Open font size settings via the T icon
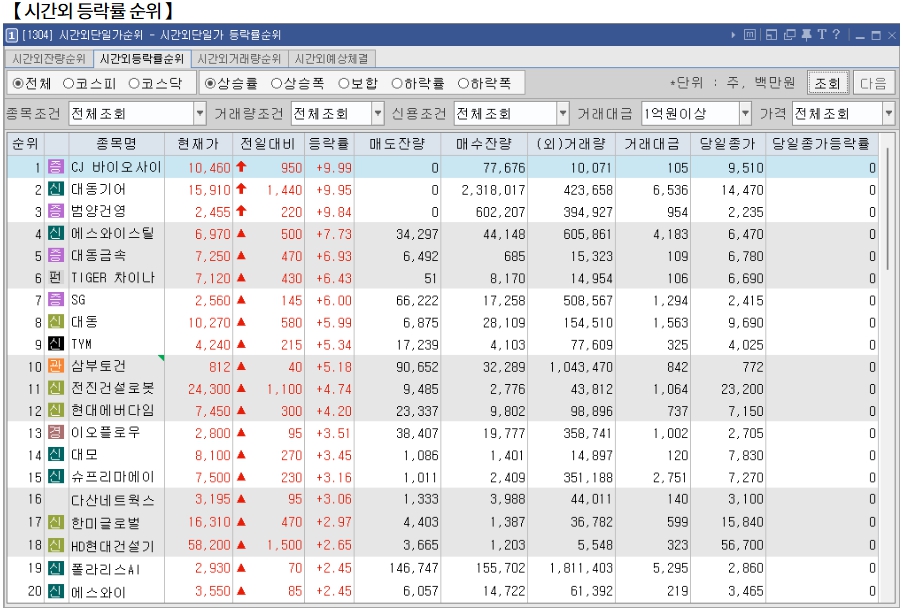This screenshot has height=611, width=903. (x=823, y=33)
